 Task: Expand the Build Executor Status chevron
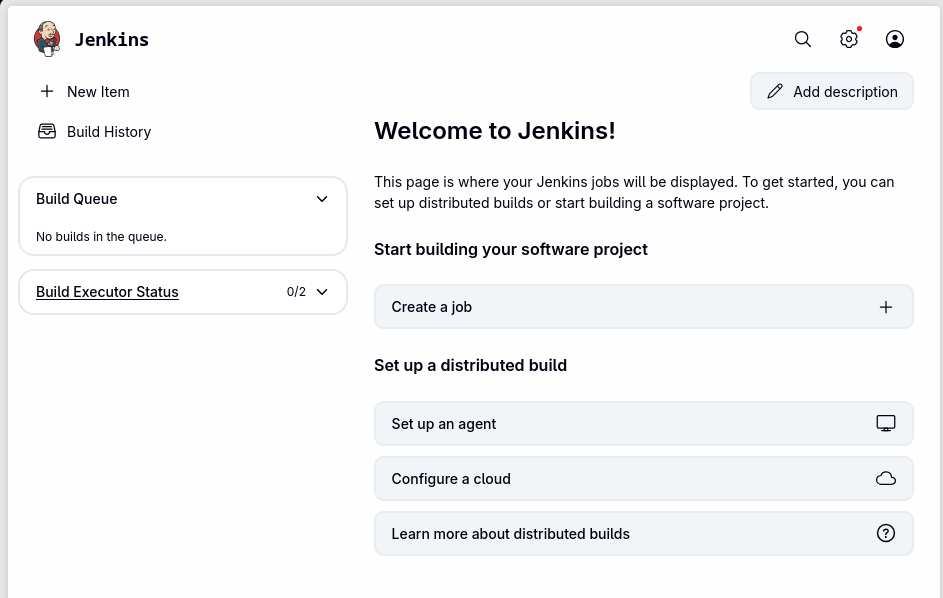coord(322,292)
